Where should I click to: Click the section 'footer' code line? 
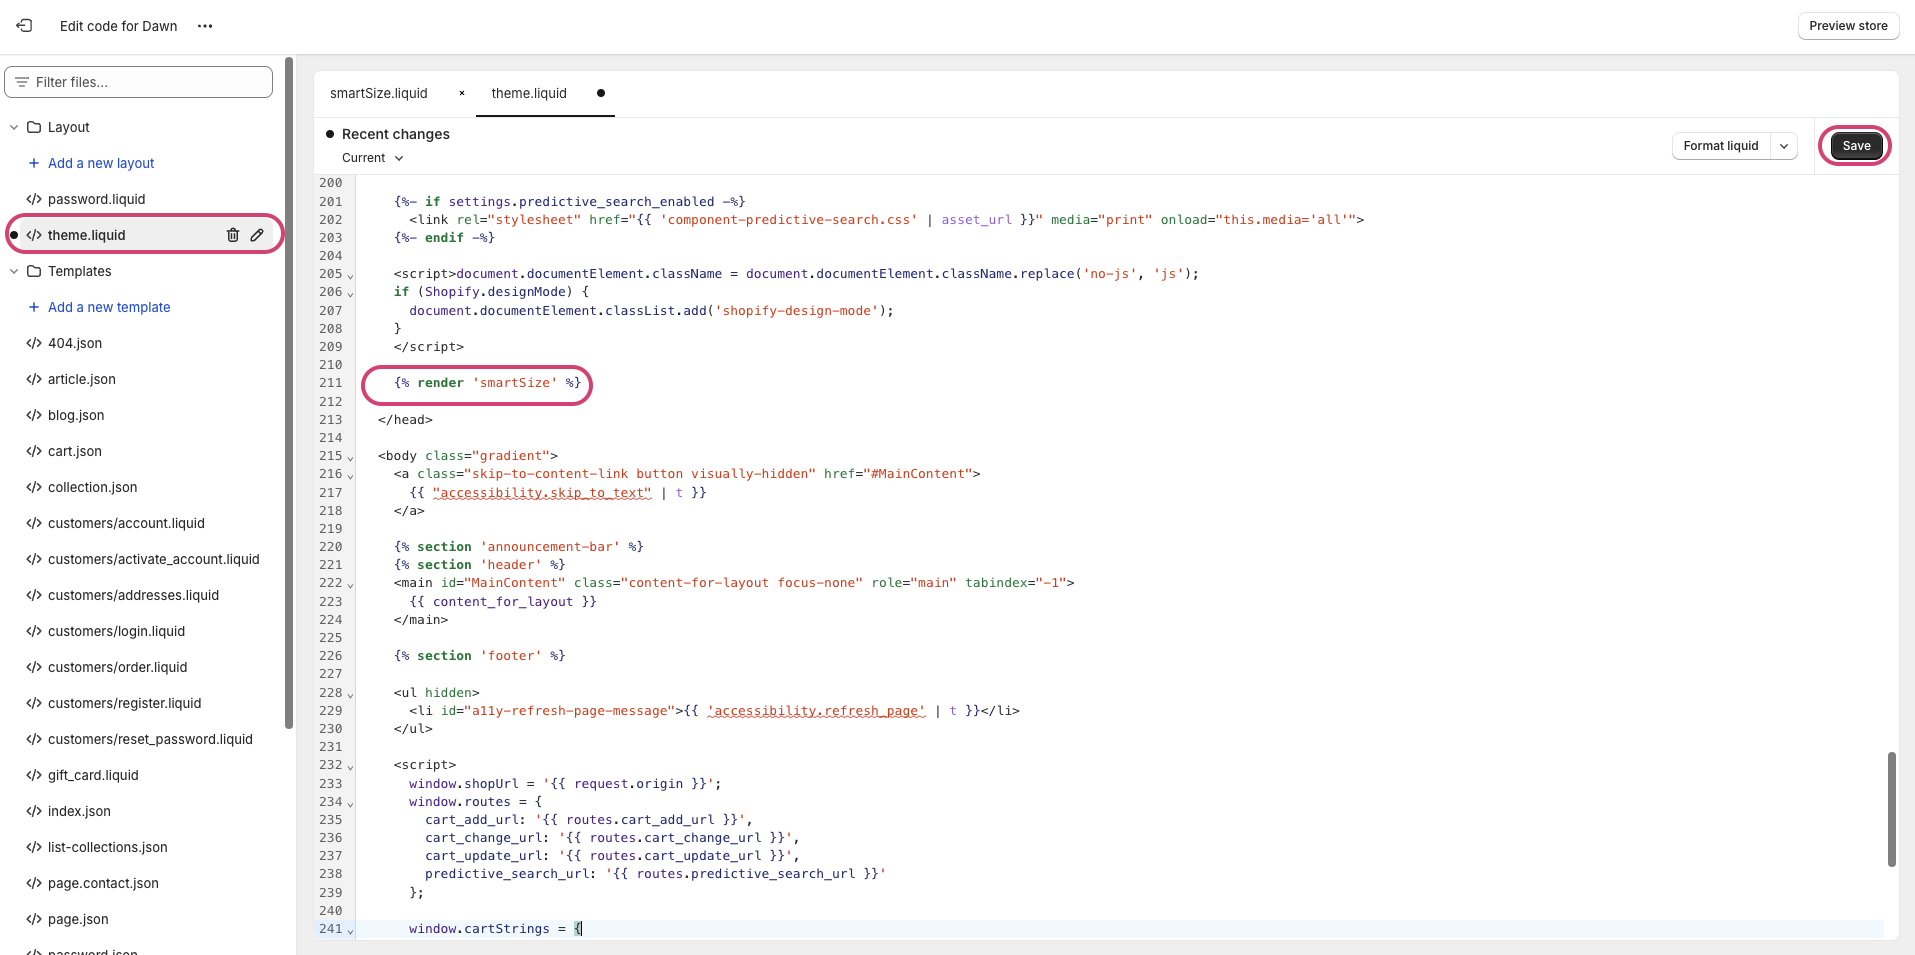click(479, 656)
